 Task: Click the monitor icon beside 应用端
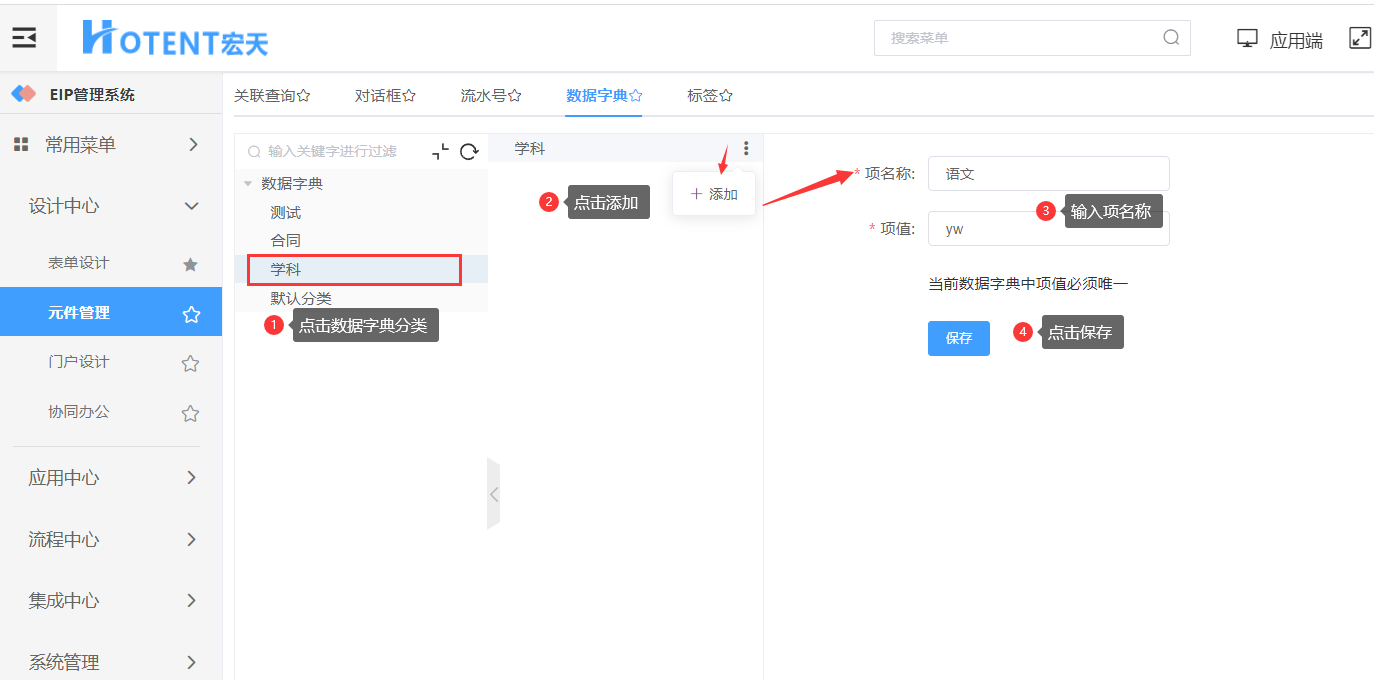tap(1247, 39)
